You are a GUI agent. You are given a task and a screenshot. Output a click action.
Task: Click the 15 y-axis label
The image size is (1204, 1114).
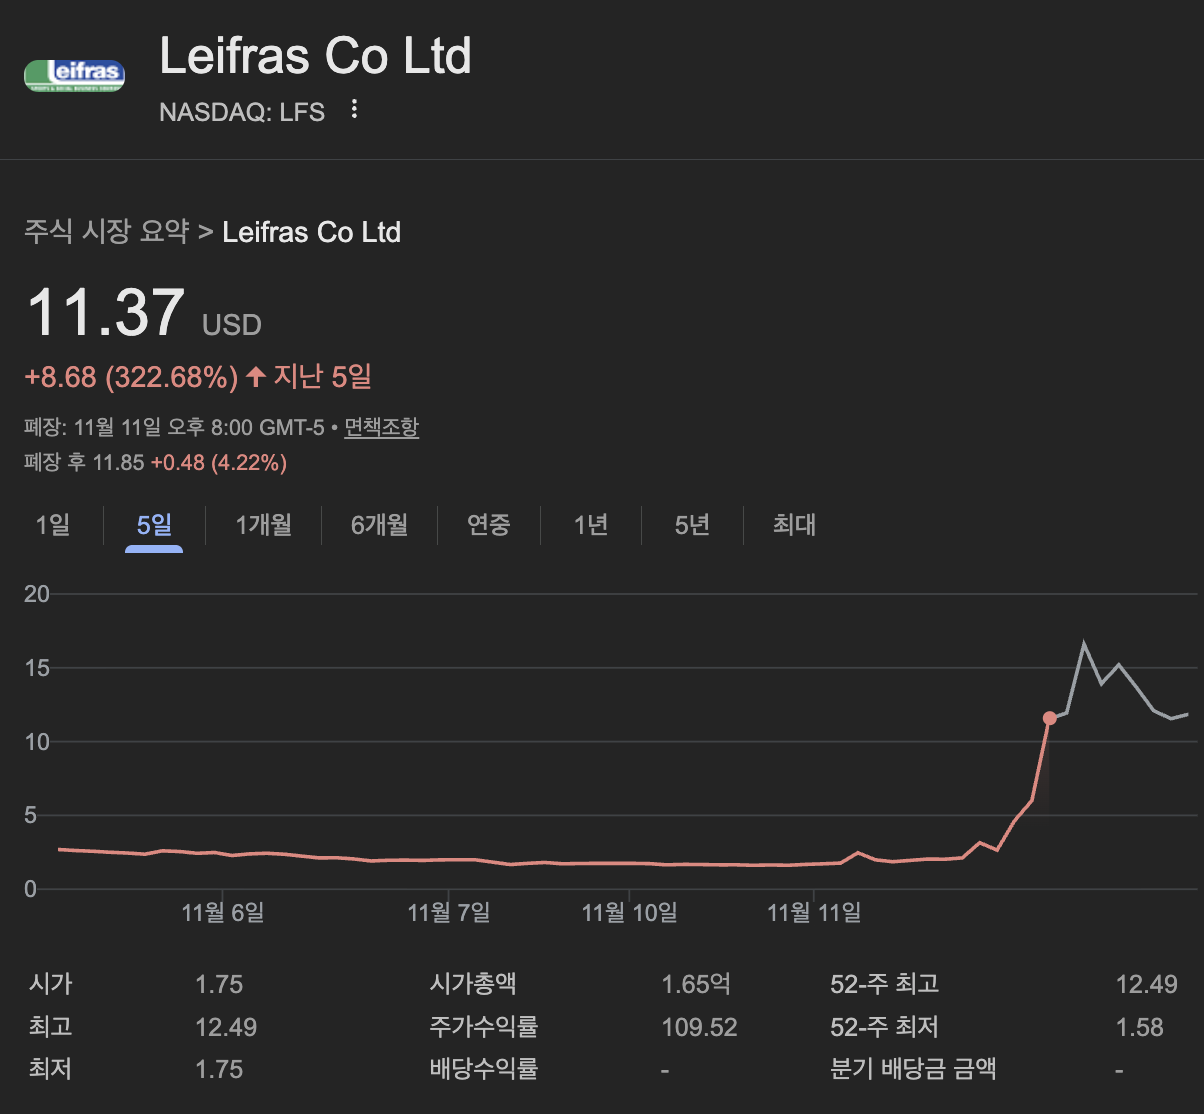[37, 668]
